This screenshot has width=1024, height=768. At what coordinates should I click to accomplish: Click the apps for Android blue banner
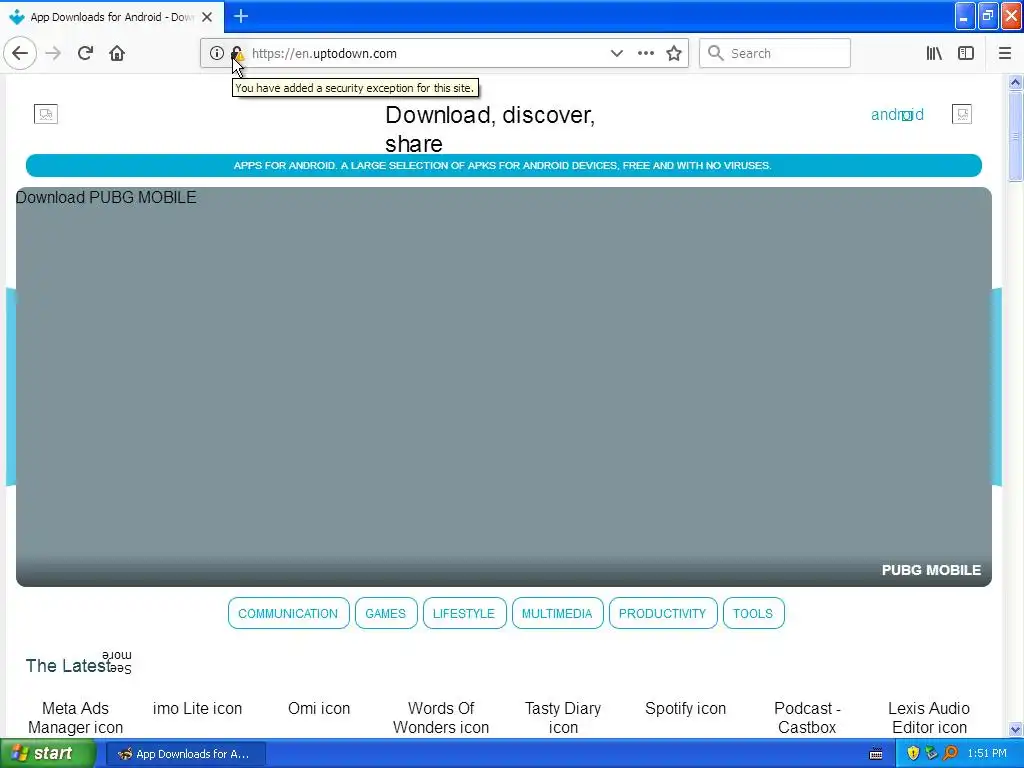click(504, 165)
